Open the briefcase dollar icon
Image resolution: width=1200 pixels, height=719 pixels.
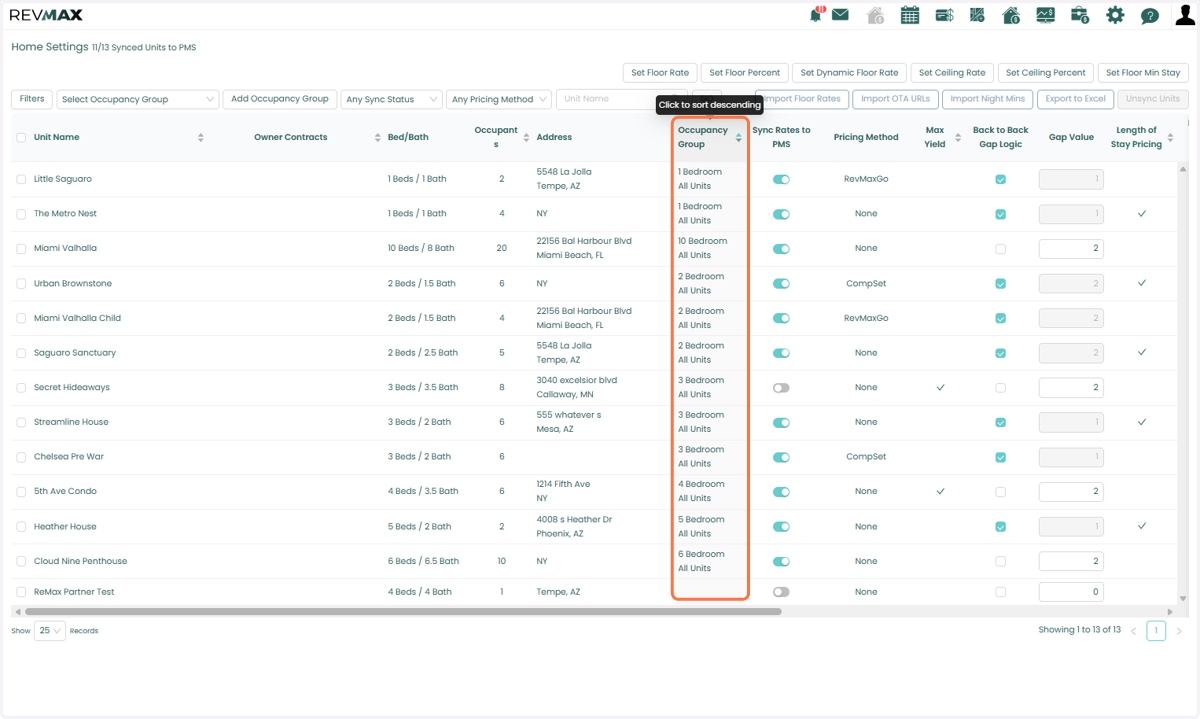pos(1080,15)
